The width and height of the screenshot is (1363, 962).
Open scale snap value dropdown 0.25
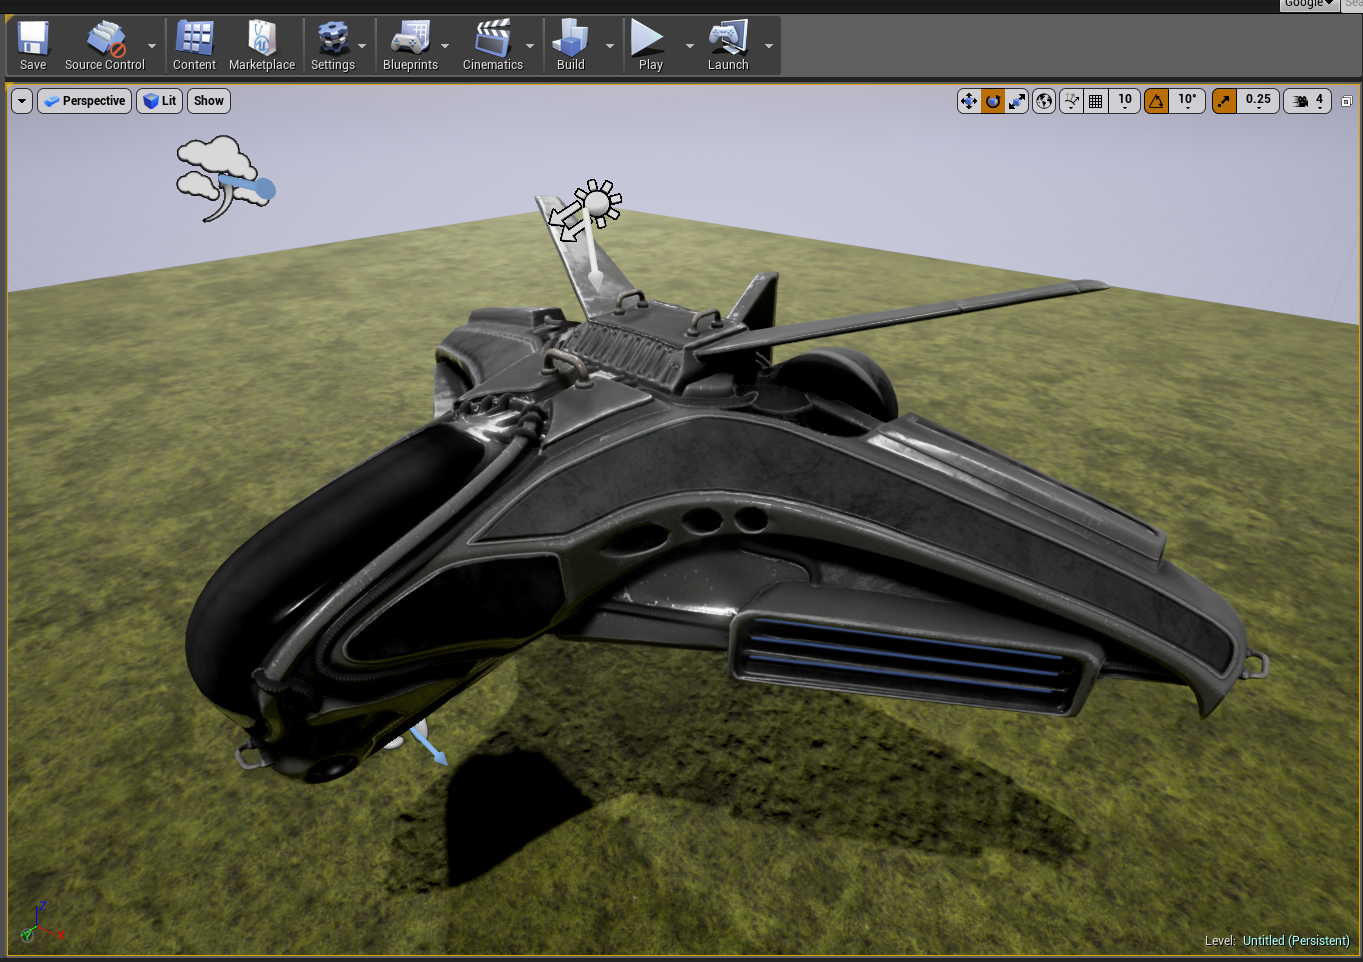pos(1258,101)
